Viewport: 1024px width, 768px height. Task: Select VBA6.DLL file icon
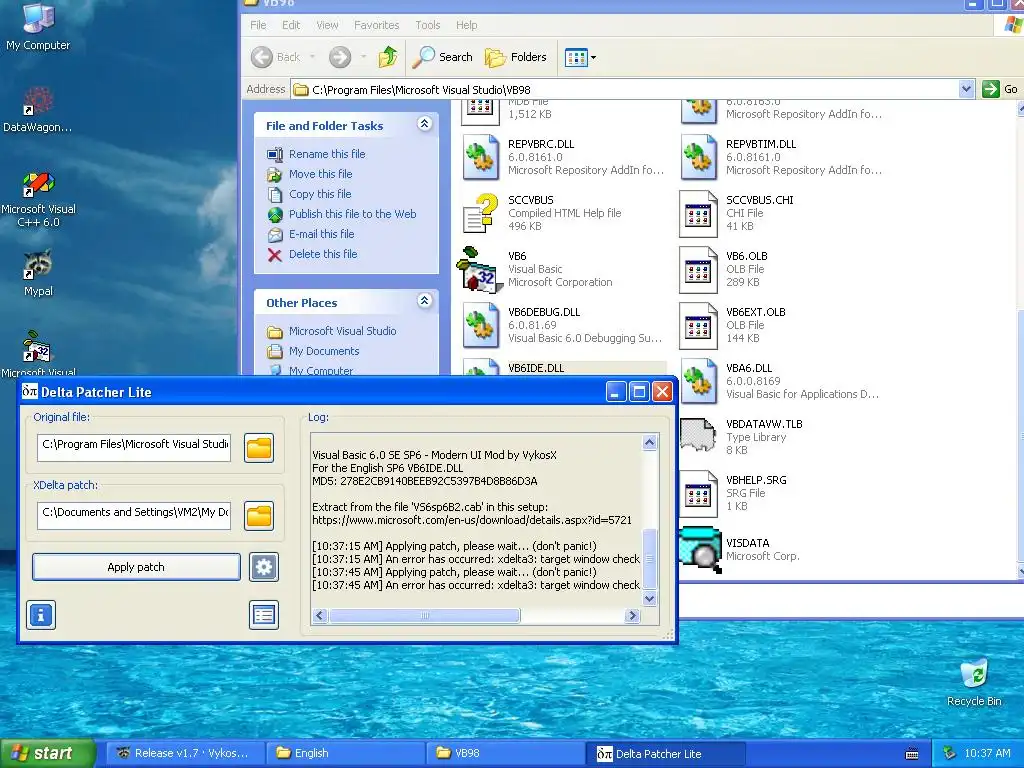698,381
